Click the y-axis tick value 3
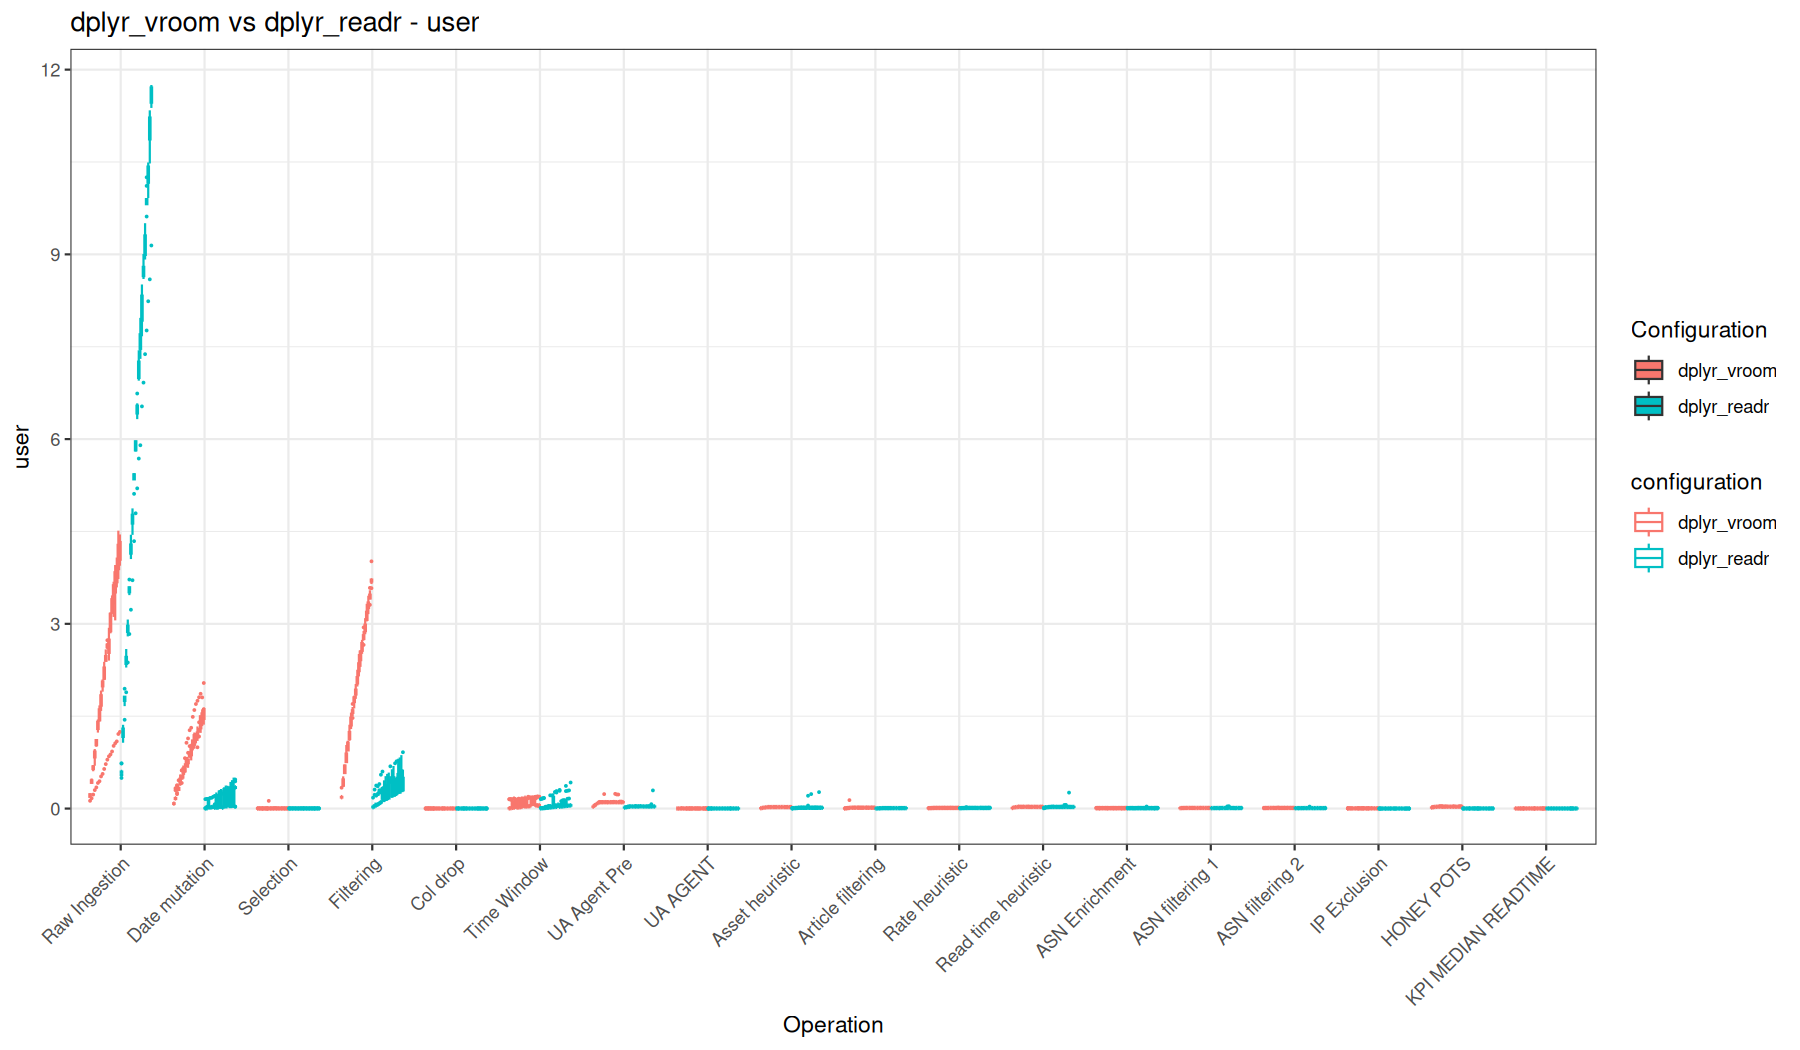 pyautogui.click(x=55, y=624)
